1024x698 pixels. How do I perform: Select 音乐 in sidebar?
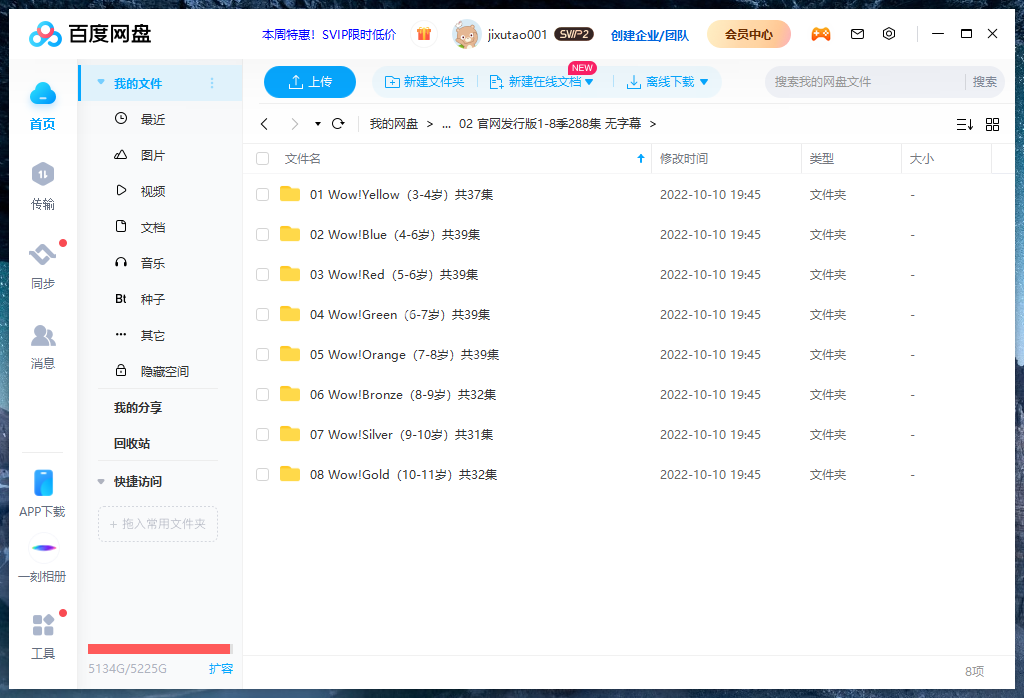(x=160, y=262)
